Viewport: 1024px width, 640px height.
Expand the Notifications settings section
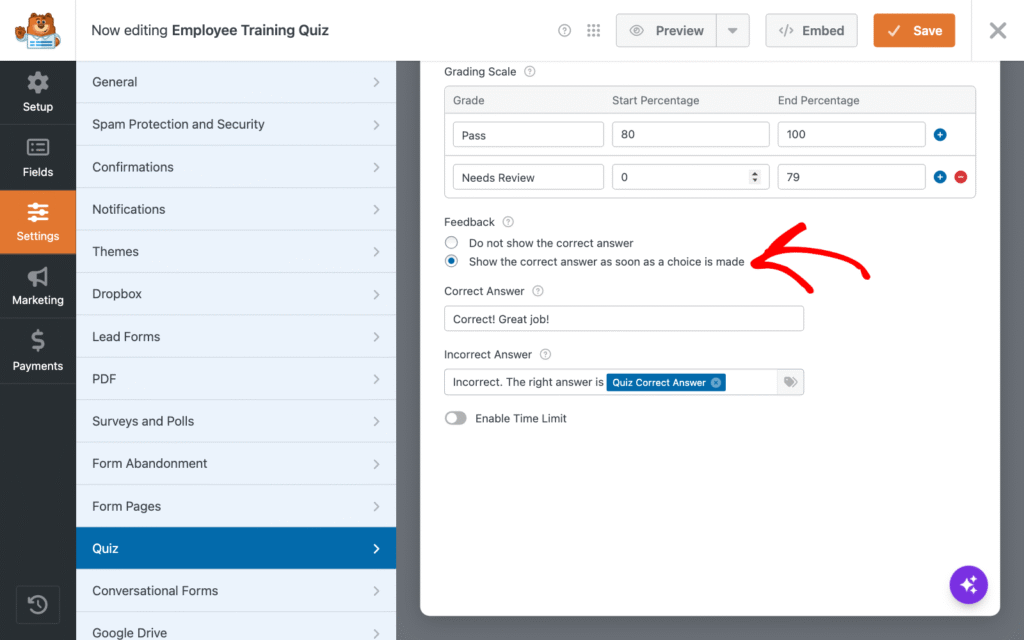[x=236, y=210]
